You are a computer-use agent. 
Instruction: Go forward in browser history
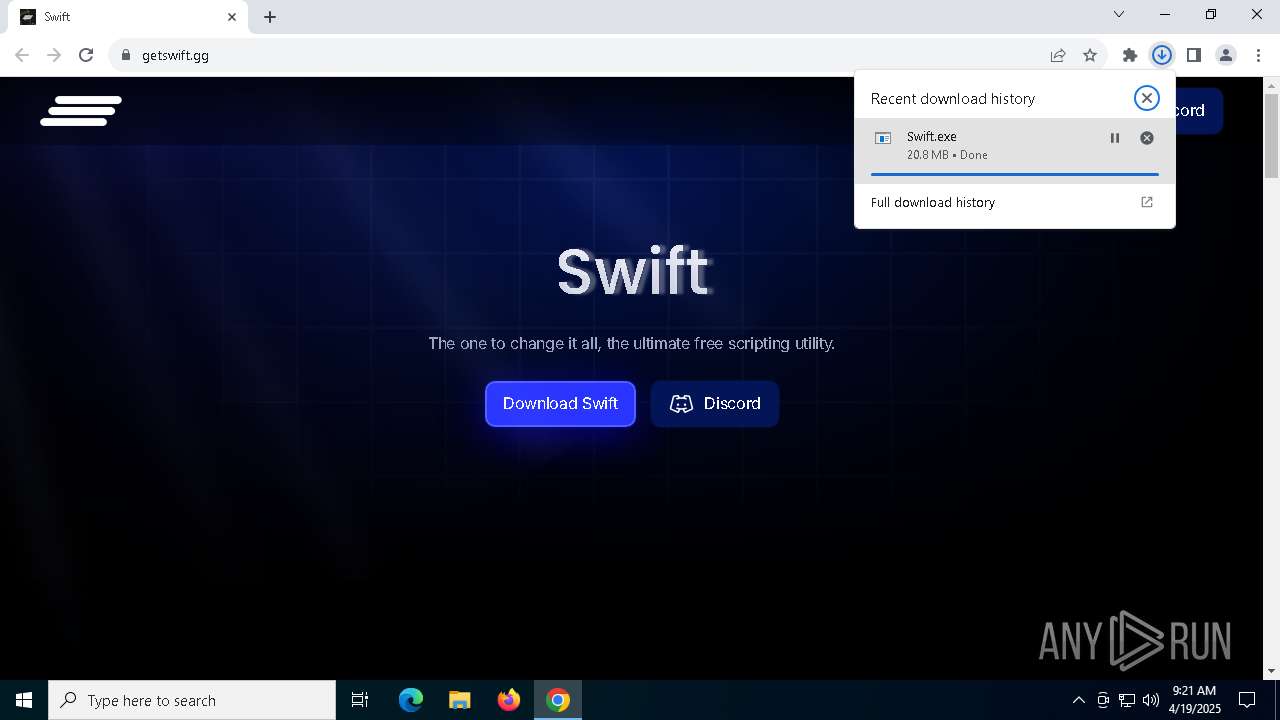tap(54, 55)
